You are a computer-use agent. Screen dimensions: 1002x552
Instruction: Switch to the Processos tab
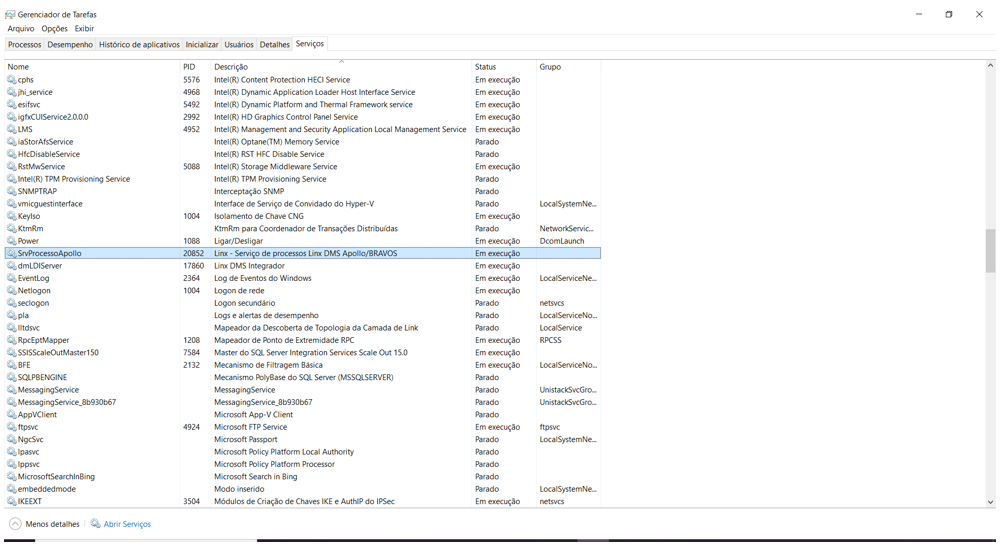[24, 45]
